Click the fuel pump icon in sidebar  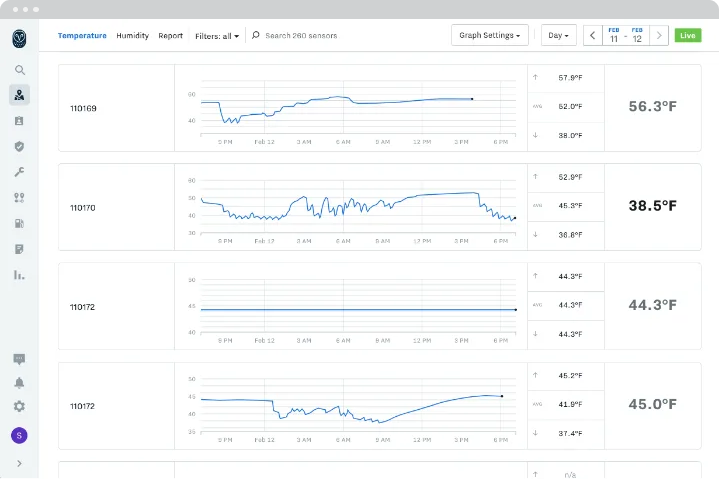(19, 223)
